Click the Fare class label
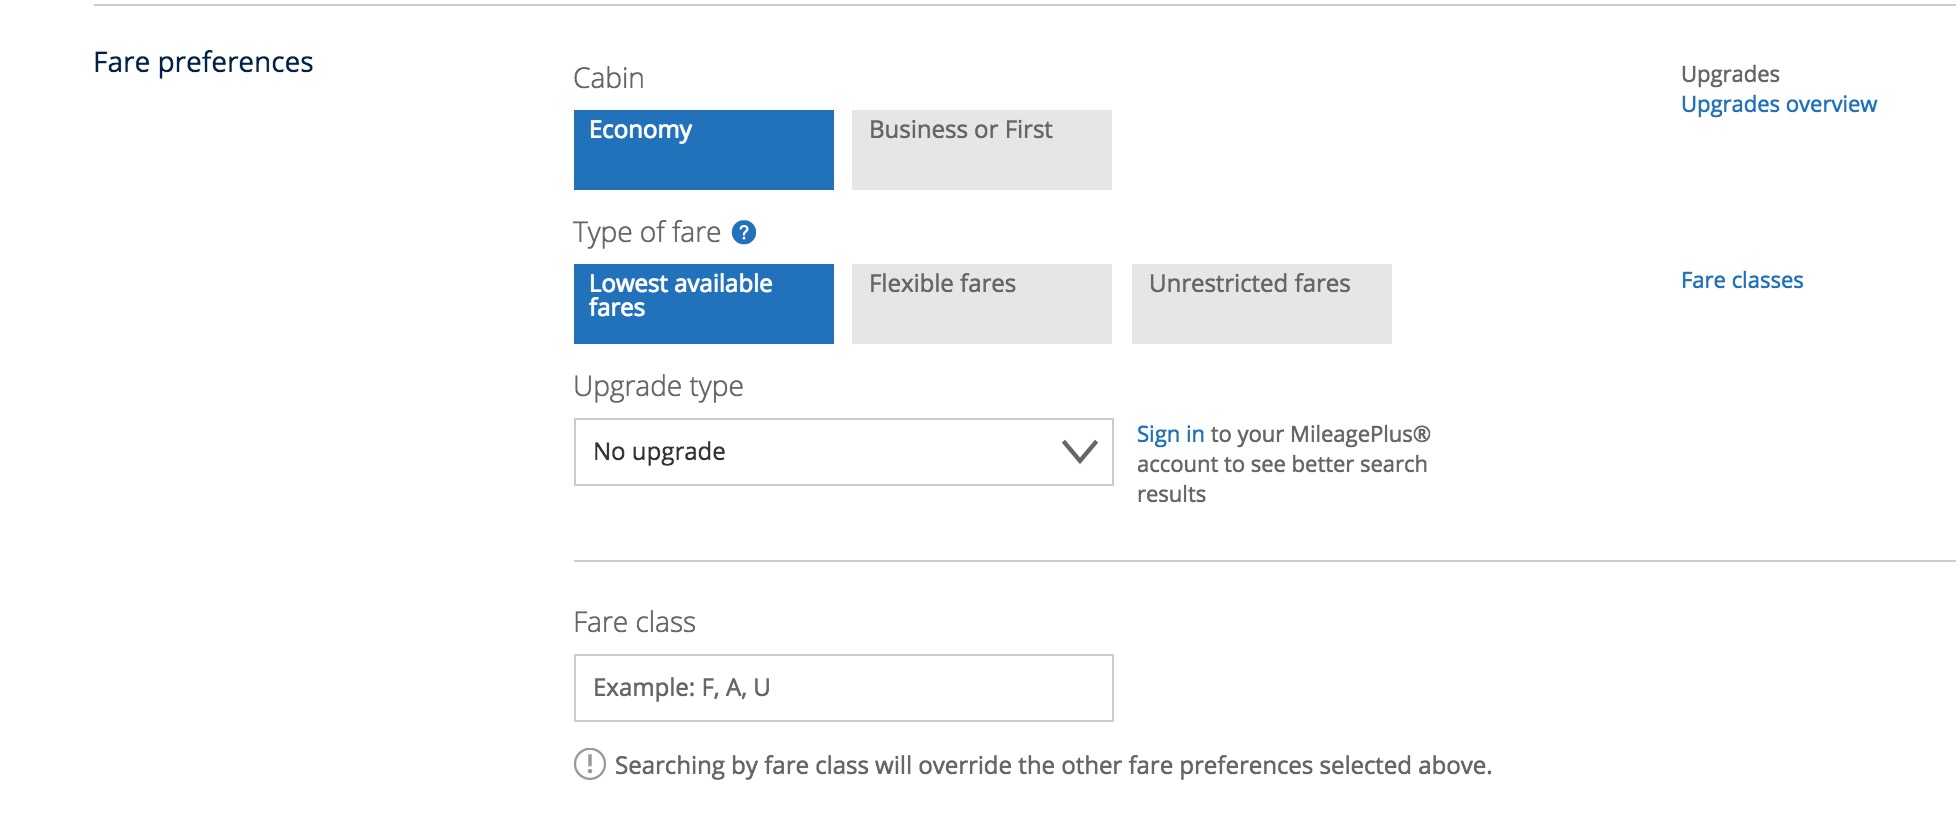The width and height of the screenshot is (1956, 832). (634, 622)
